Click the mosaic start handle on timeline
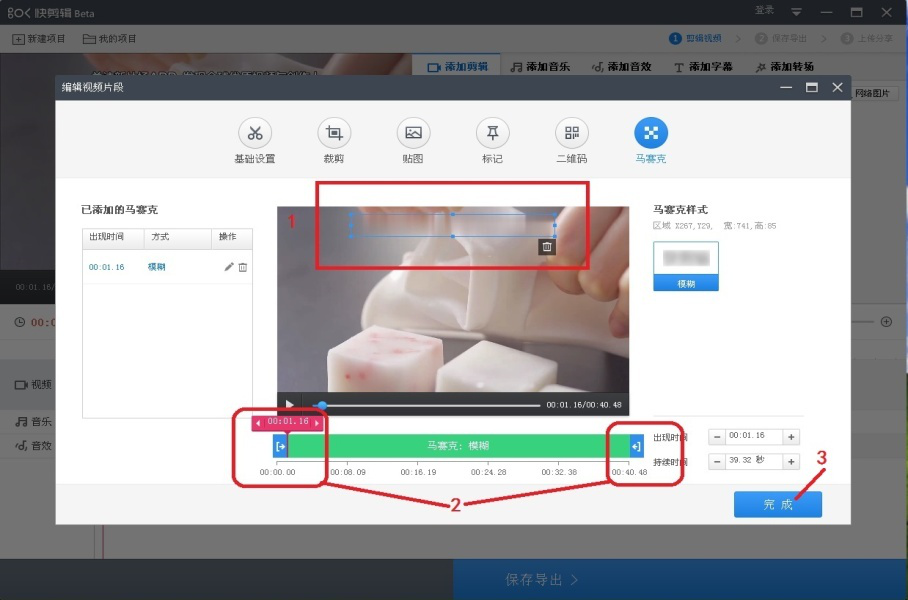Image resolution: width=908 pixels, height=600 pixels. (280, 446)
